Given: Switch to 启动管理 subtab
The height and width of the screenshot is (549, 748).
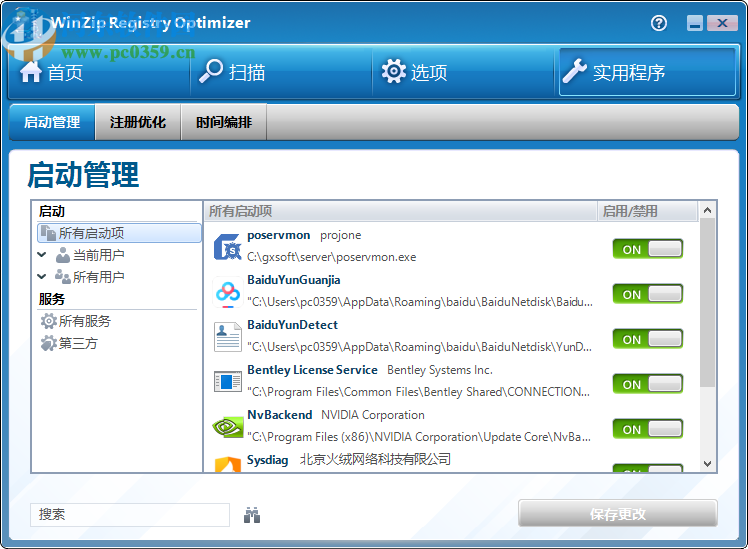Looking at the screenshot, I should click(52, 122).
